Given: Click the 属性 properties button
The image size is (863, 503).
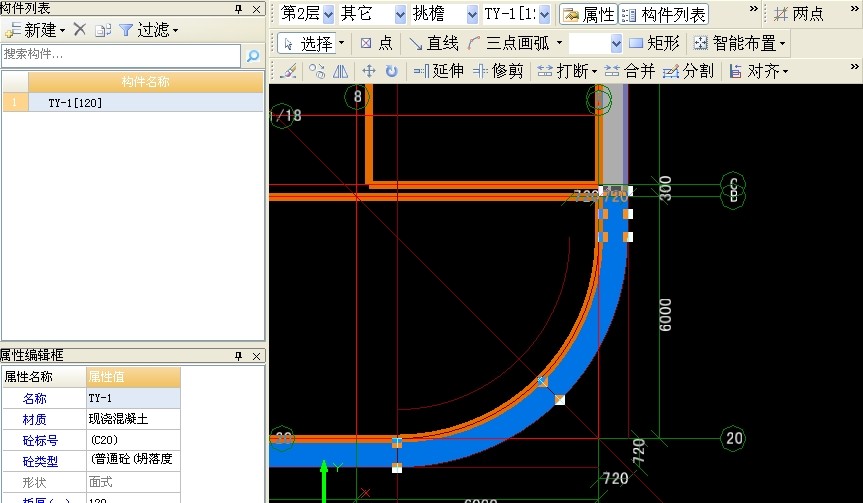Looking at the screenshot, I should tap(588, 15).
